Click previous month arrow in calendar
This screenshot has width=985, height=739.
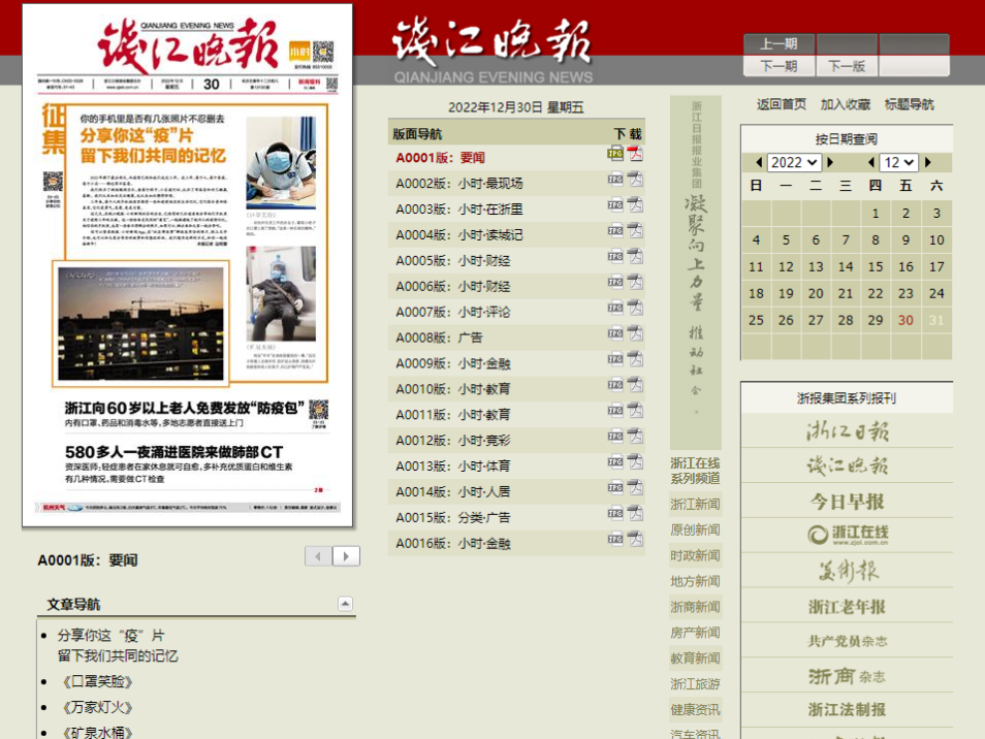click(871, 162)
